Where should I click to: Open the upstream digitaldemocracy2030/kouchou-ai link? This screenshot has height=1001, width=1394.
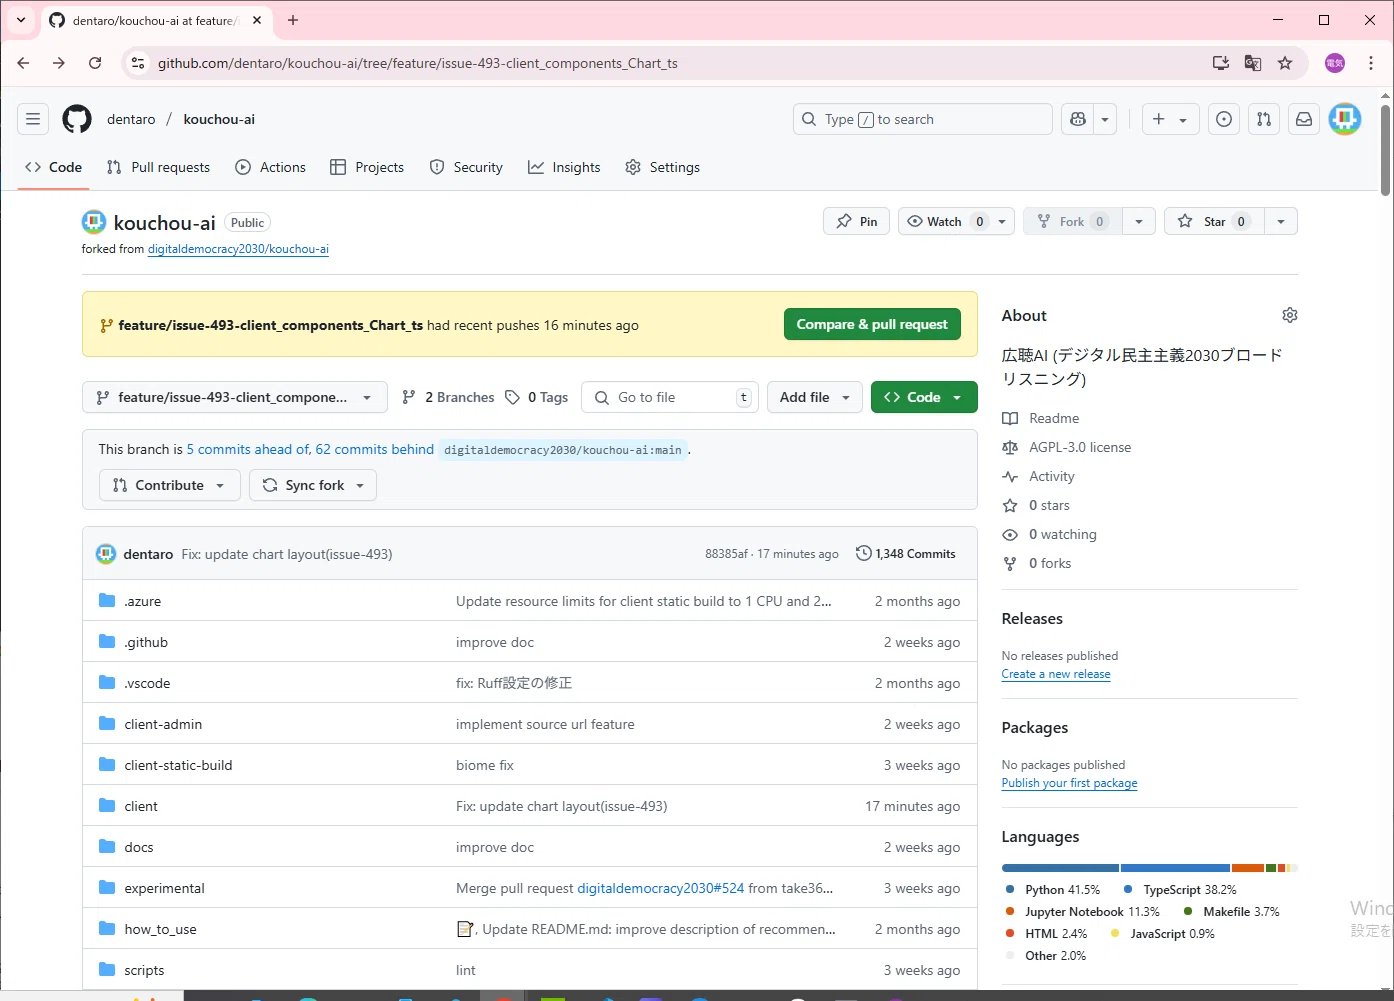tap(238, 249)
